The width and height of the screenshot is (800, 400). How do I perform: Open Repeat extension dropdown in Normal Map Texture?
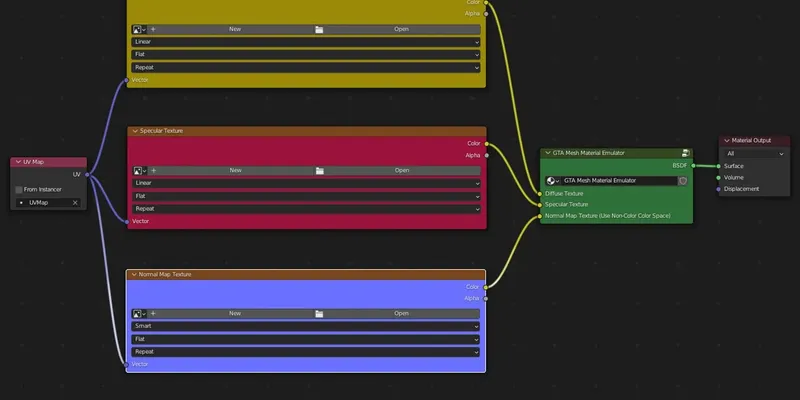(306, 352)
